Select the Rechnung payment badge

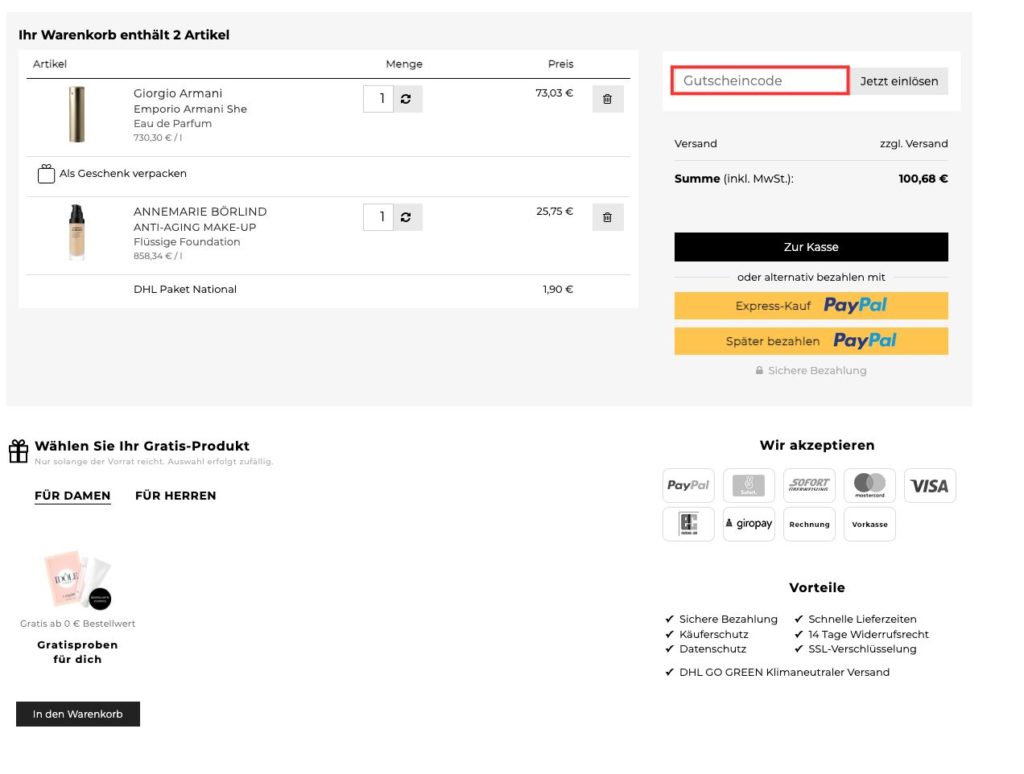tap(809, 524)
